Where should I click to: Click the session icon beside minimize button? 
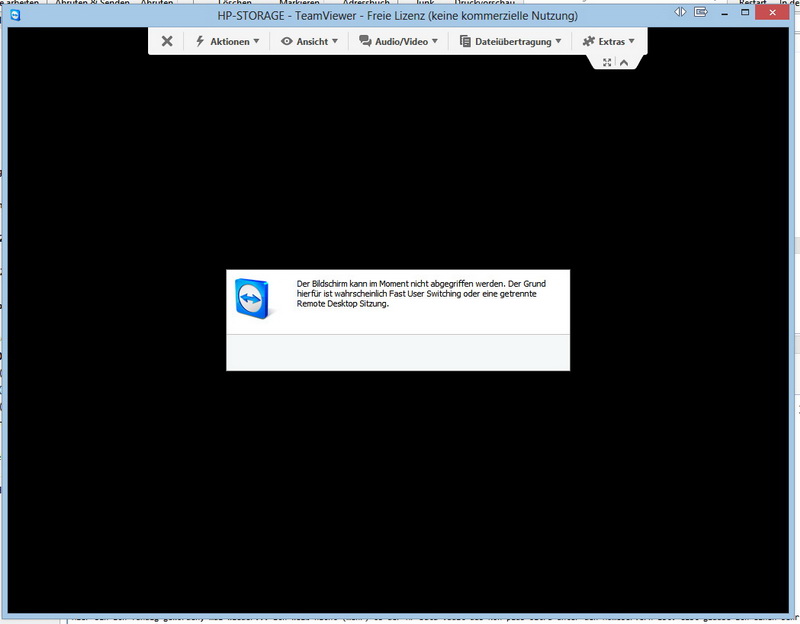[701, 12]
